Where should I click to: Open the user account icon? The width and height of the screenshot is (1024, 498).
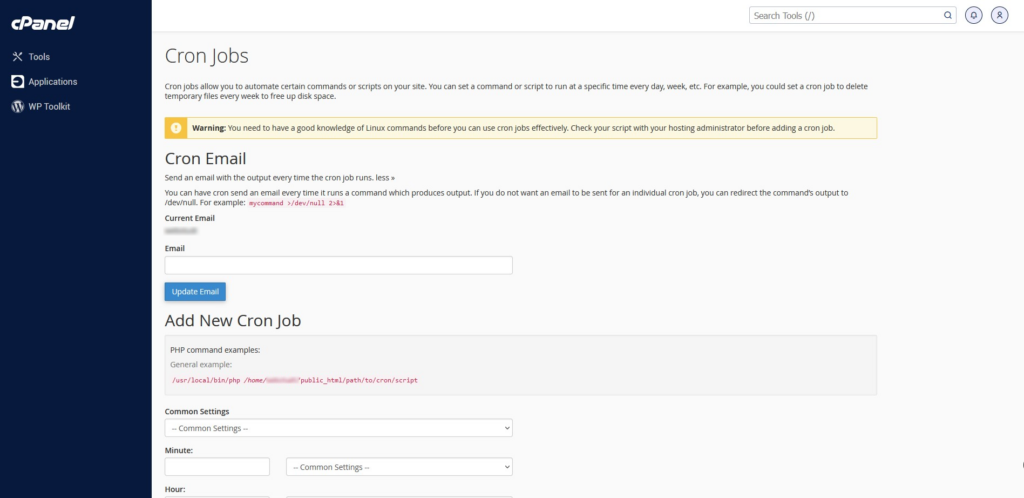click(999, 16)
